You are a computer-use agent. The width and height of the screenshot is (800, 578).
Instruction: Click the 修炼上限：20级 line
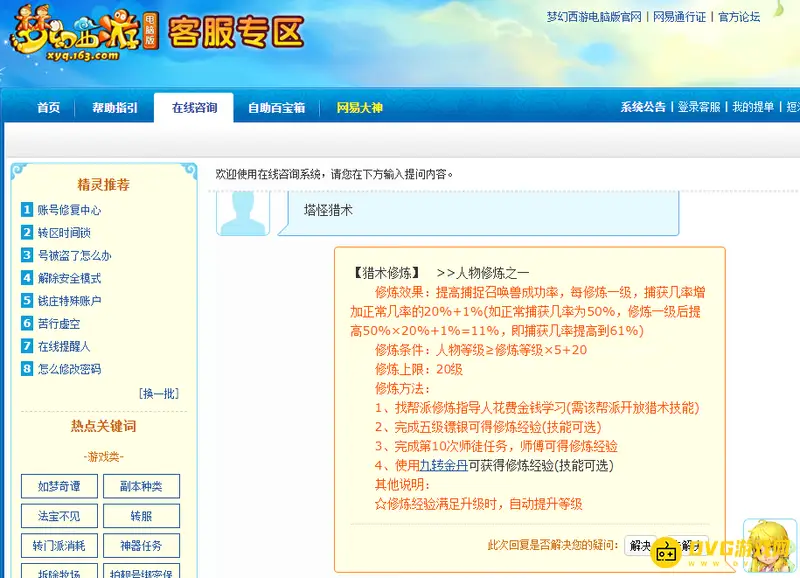point(419,369)
